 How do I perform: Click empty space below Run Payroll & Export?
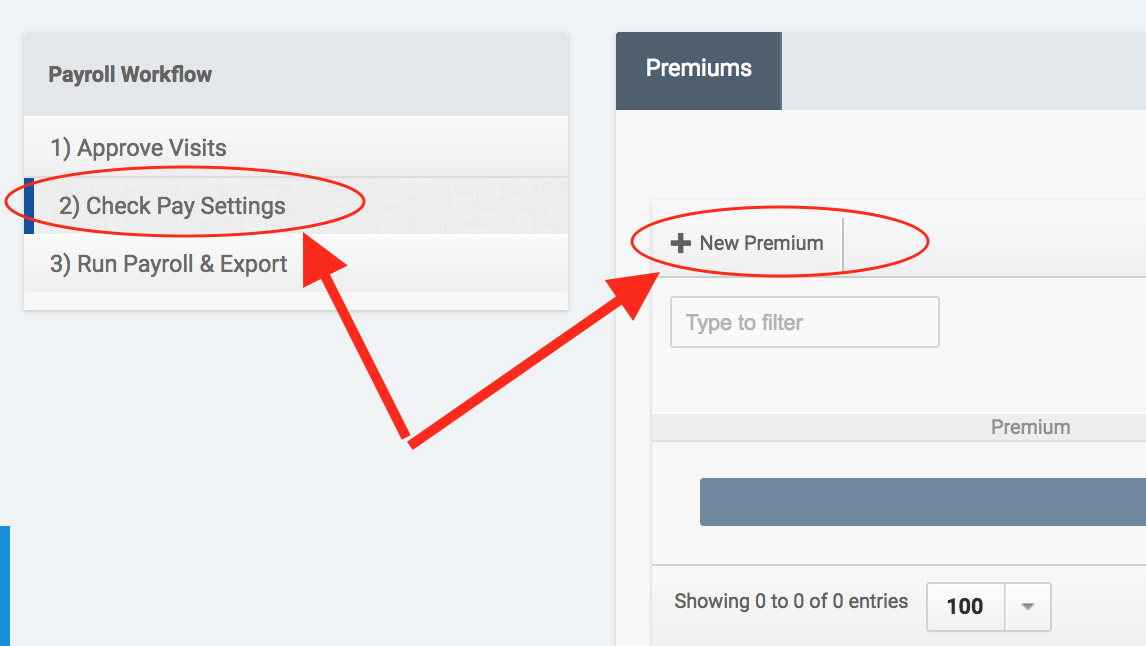click(x=295, y=301)
